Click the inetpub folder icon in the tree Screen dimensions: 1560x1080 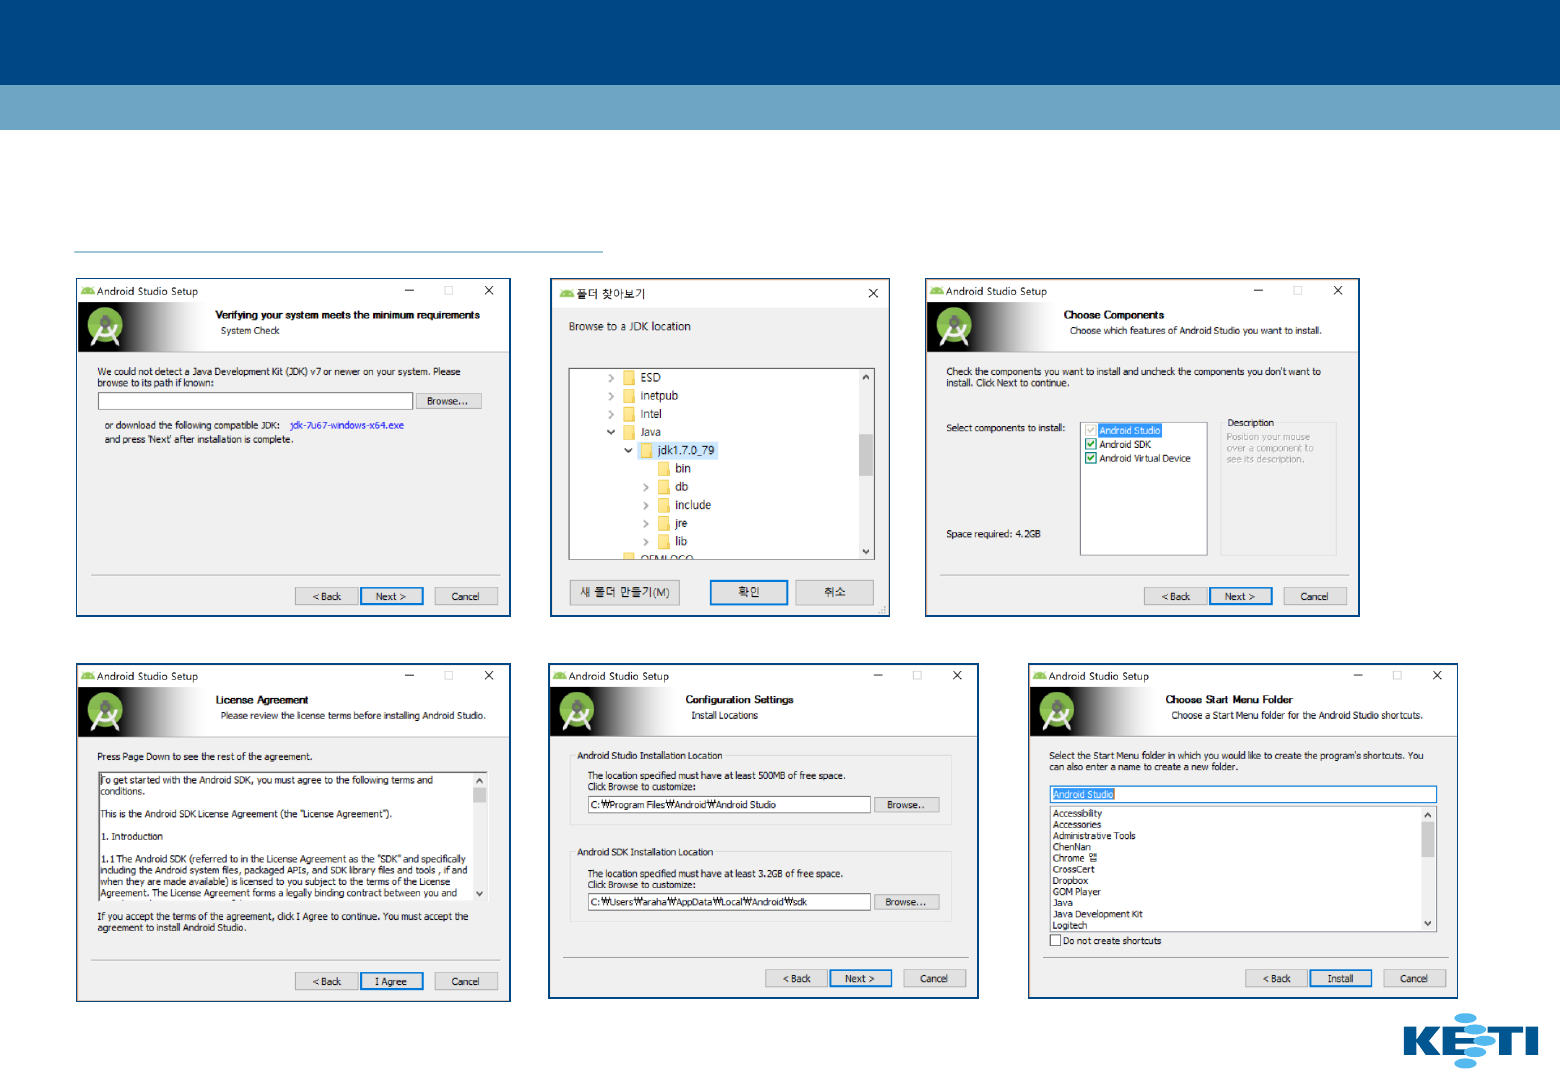coord(629,396)
